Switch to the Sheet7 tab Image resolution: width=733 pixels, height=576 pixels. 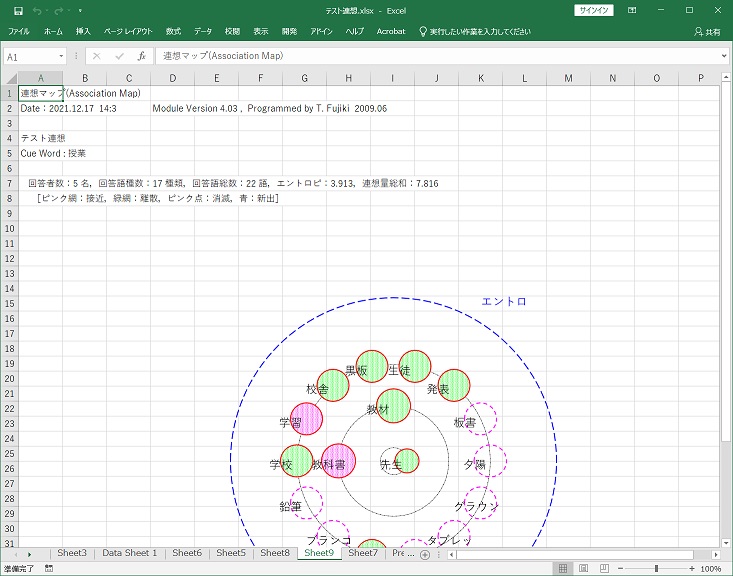[x=363, y=553]
